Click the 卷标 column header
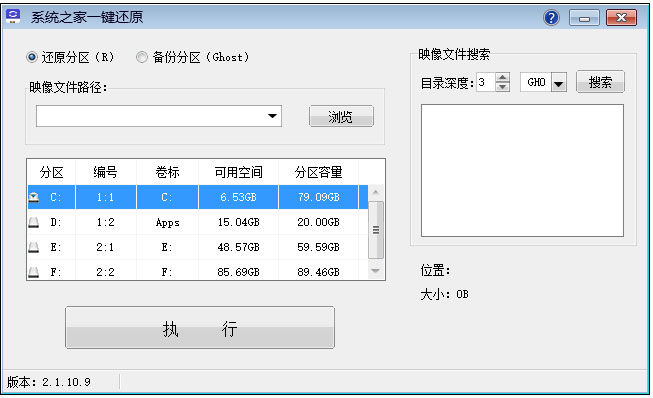 [x=167, y=172]
